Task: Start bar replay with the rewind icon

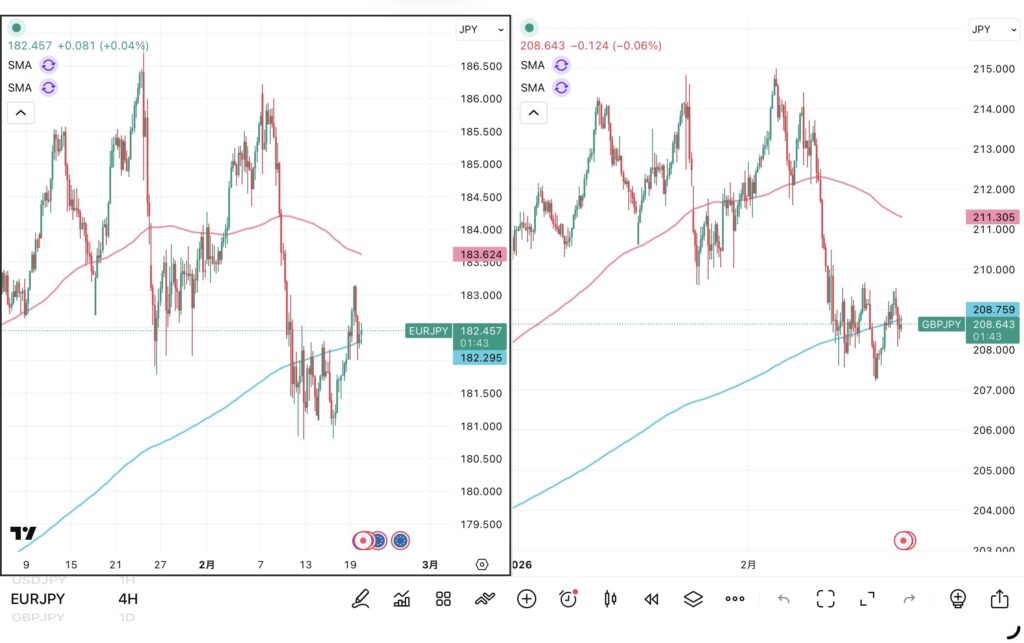Action: (652, 599)
